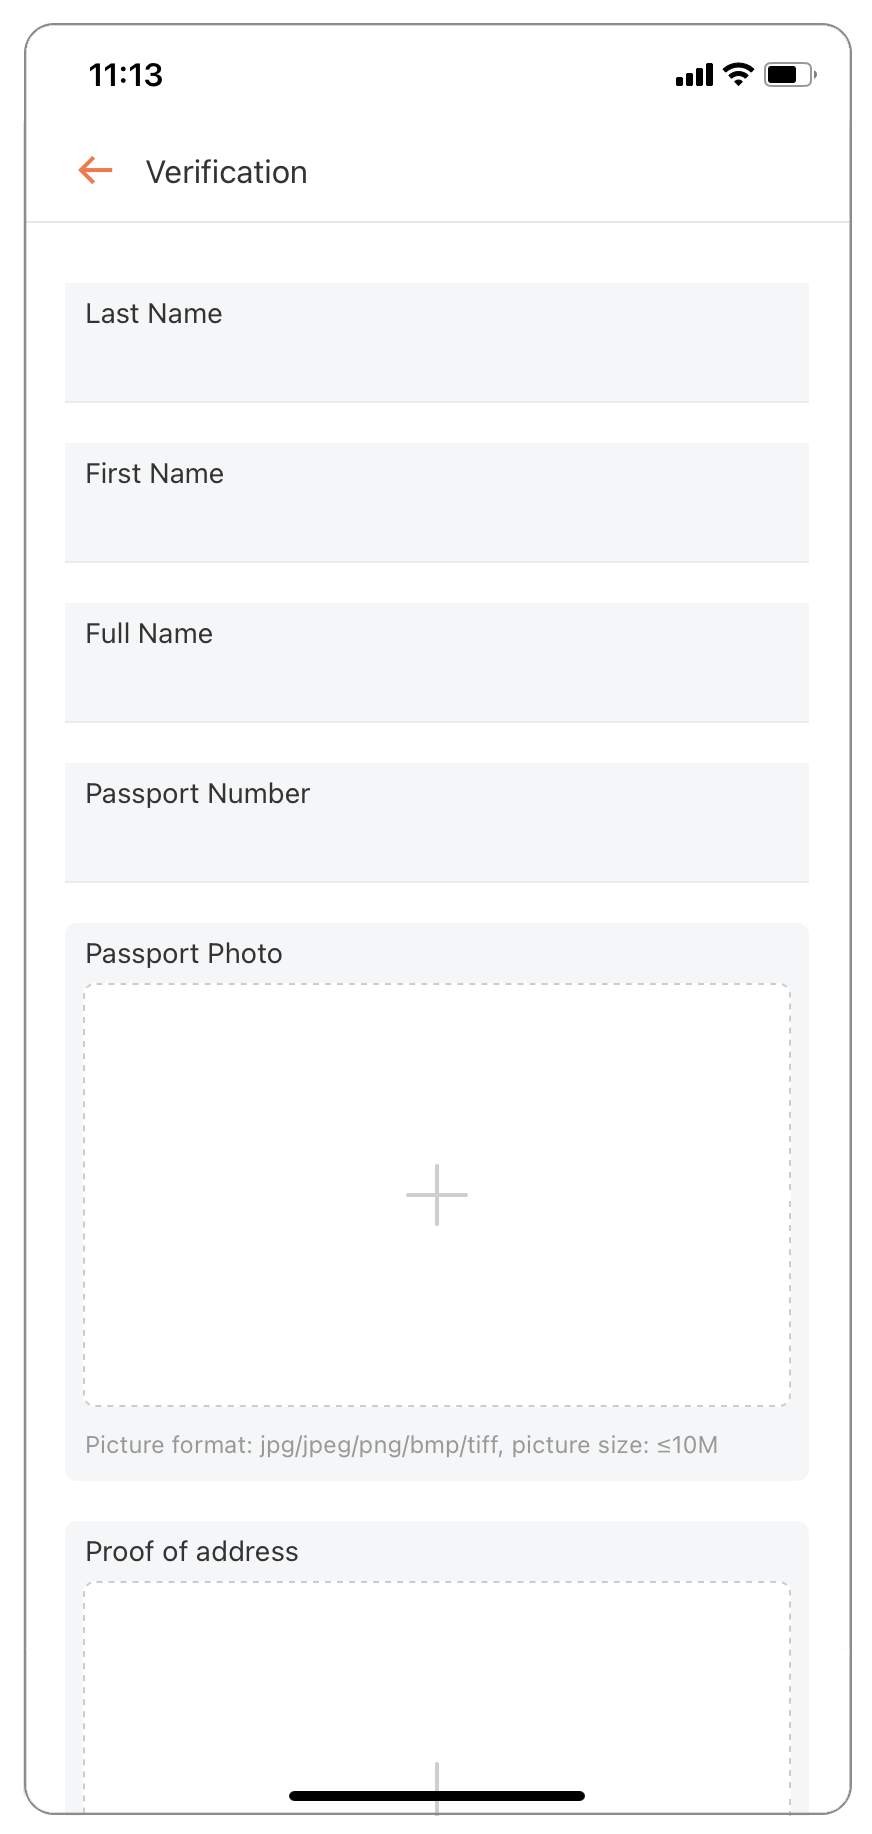Tap the picture format hint text
872x1834 pixels.
[x=402, y=1445]
